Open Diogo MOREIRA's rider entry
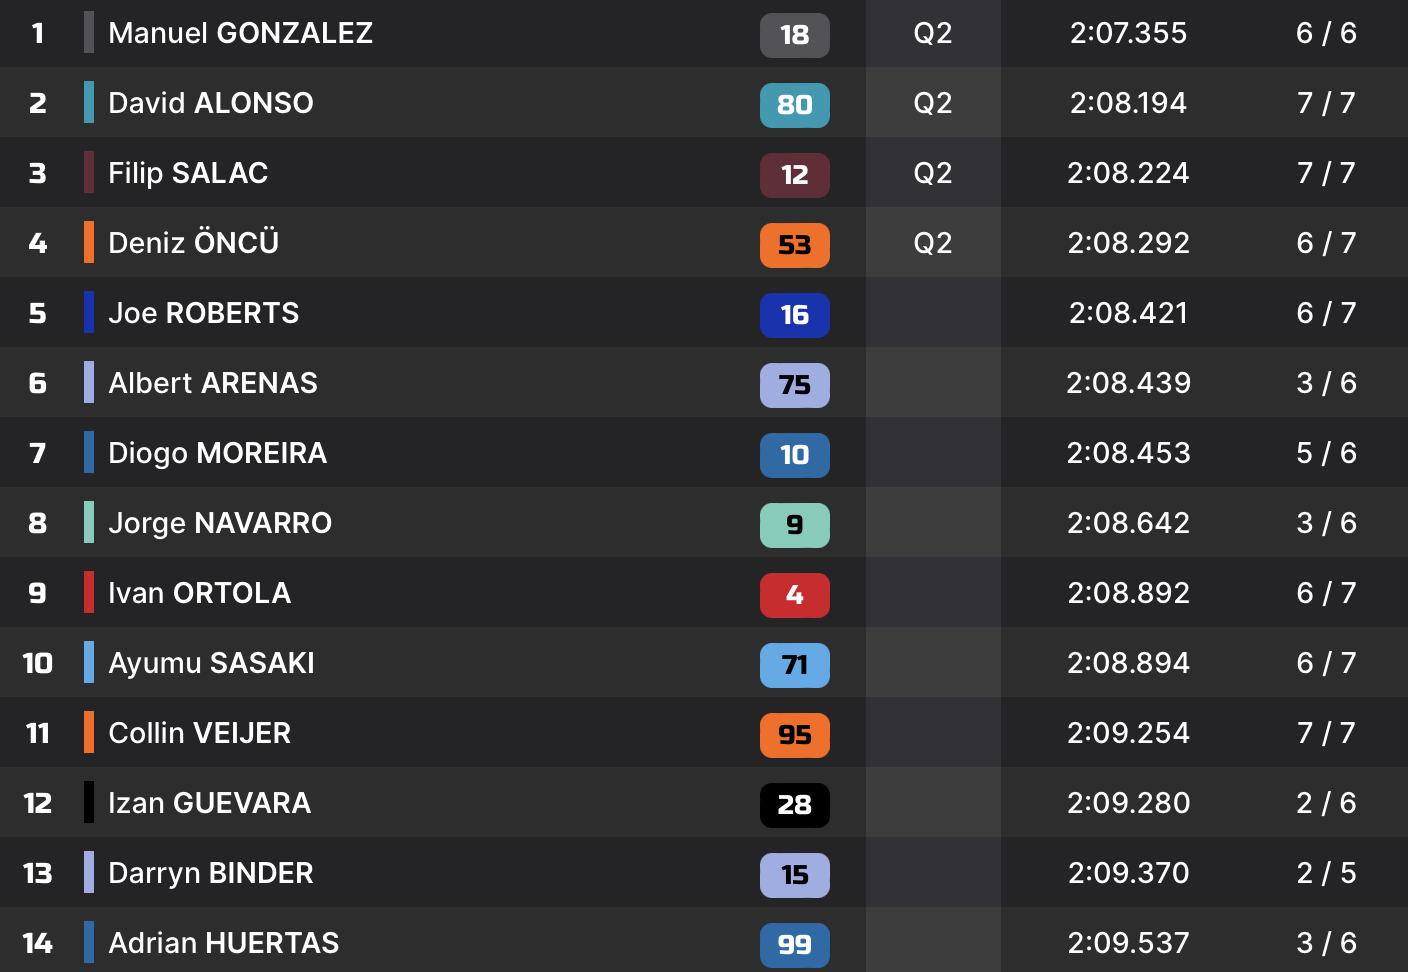The width and height of the screenshot is (1408, 972). (x=217, y=453)
